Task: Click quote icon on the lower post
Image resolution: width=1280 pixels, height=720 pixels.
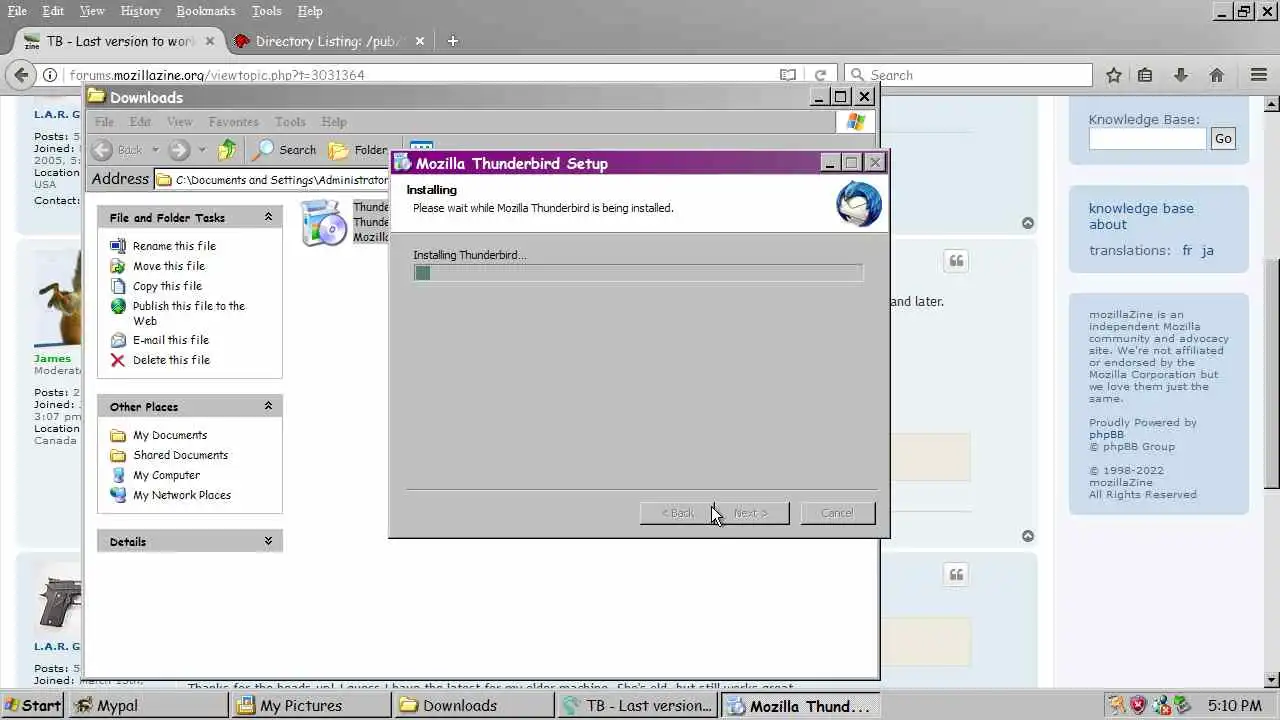Action: pyautogui.click(x=956, y=574)
